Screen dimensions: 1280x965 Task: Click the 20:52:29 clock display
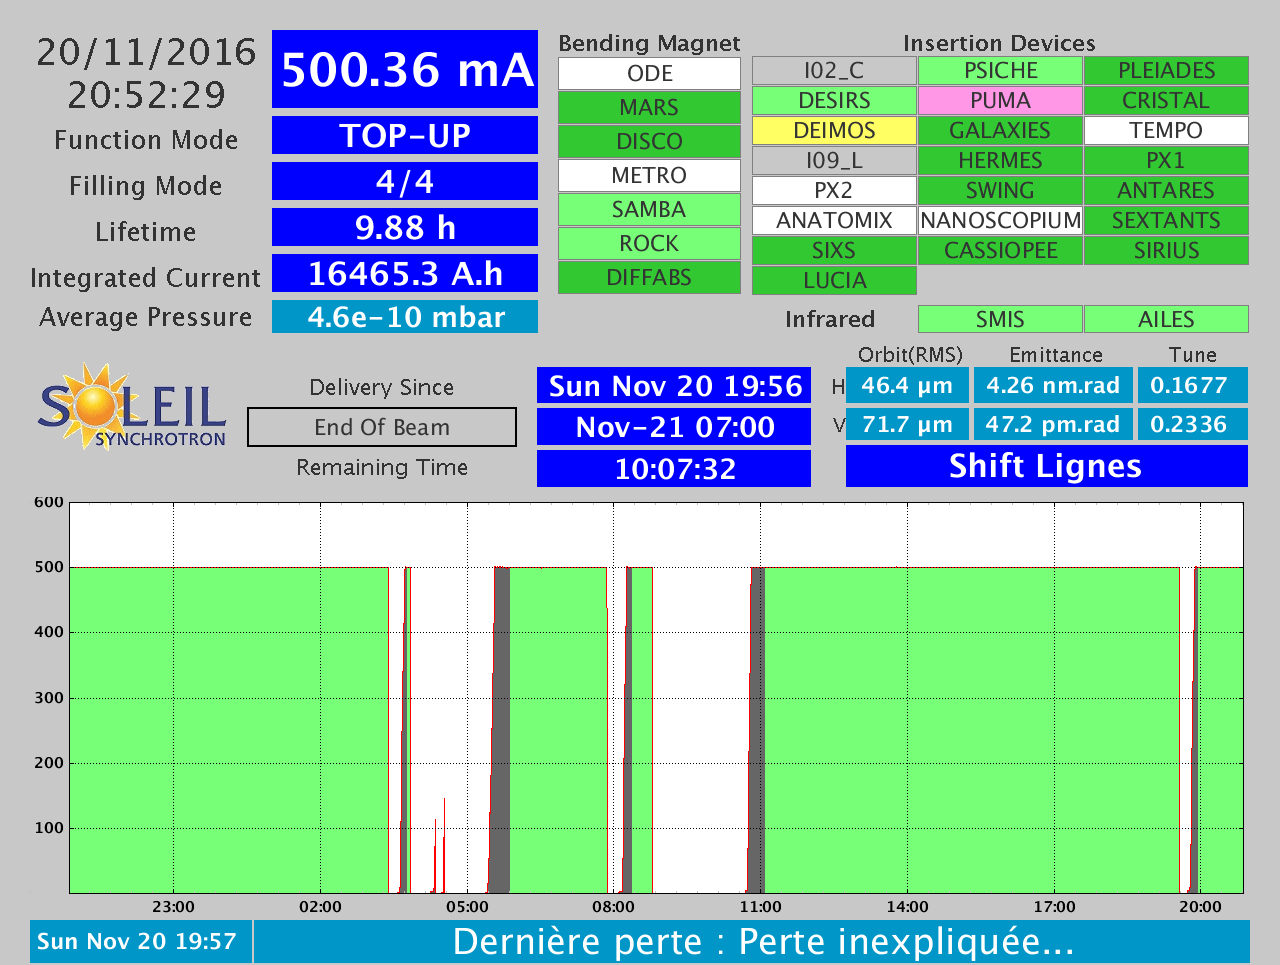click(x=147, y=95)
